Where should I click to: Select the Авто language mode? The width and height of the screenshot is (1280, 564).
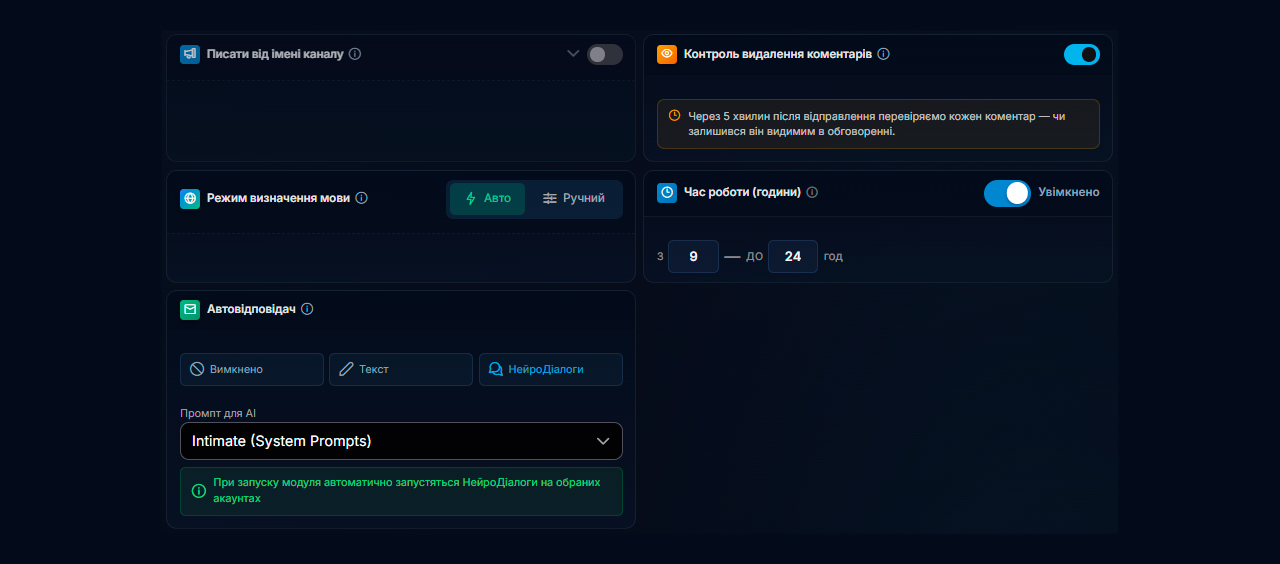(488, 198)
